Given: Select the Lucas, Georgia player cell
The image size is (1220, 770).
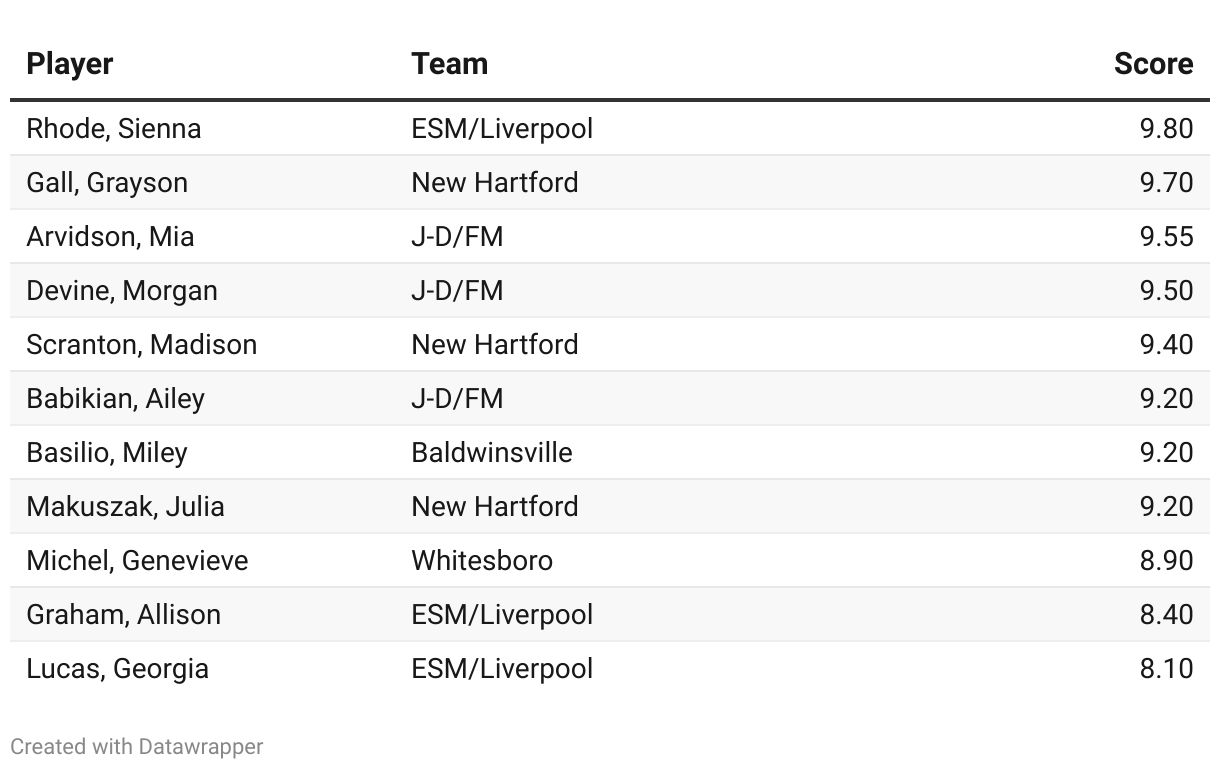Looking at the screenshot, I should [x=118, y=669].
